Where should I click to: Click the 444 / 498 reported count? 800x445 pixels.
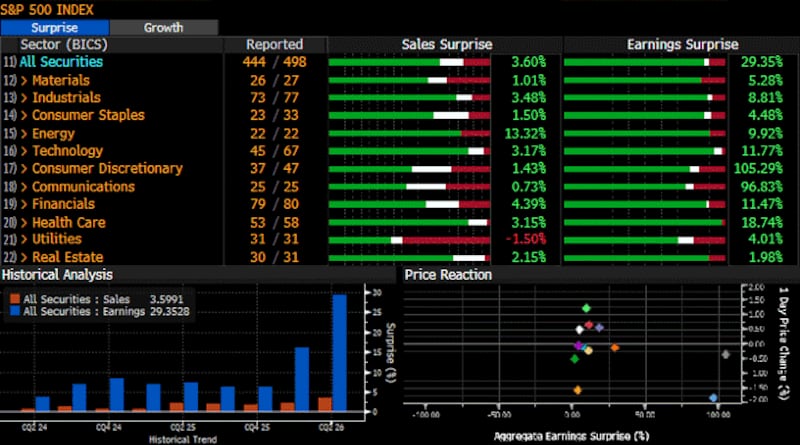pos(274,62)
